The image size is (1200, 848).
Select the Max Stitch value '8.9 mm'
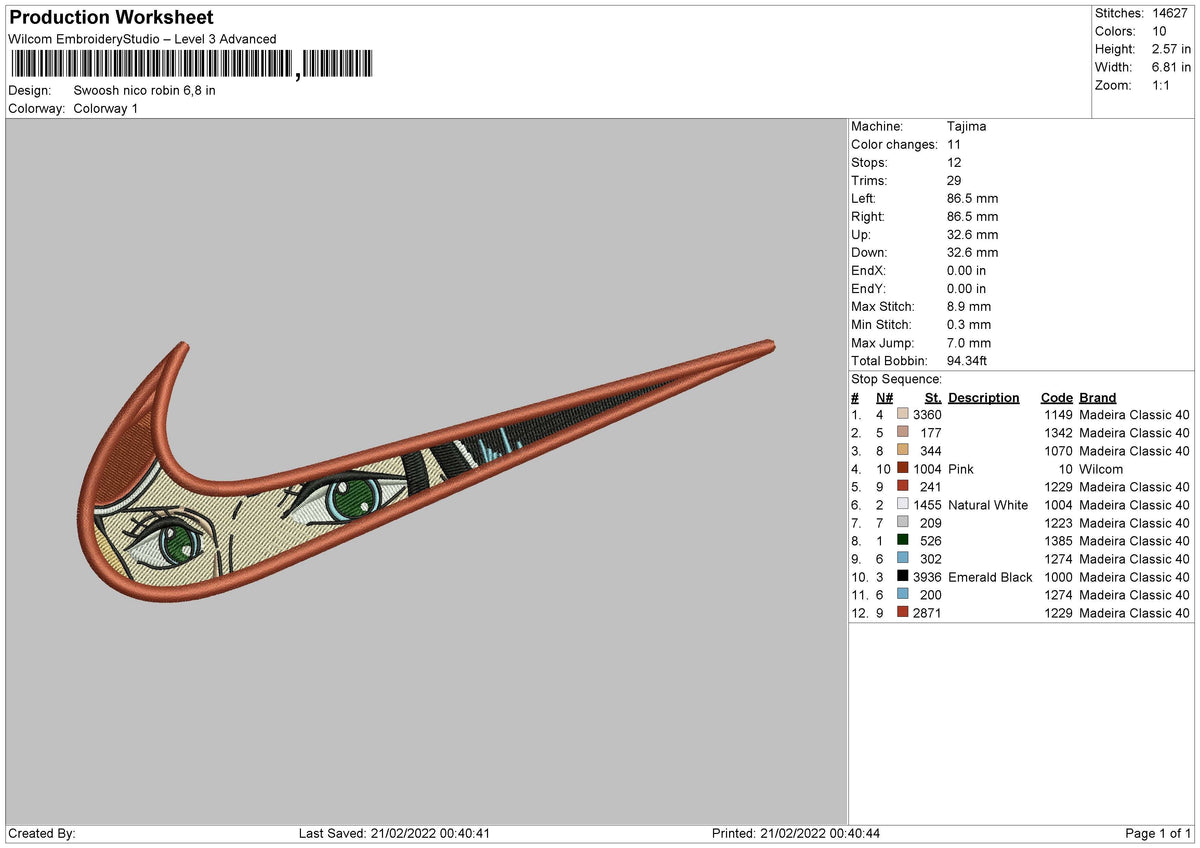(969, 307)
